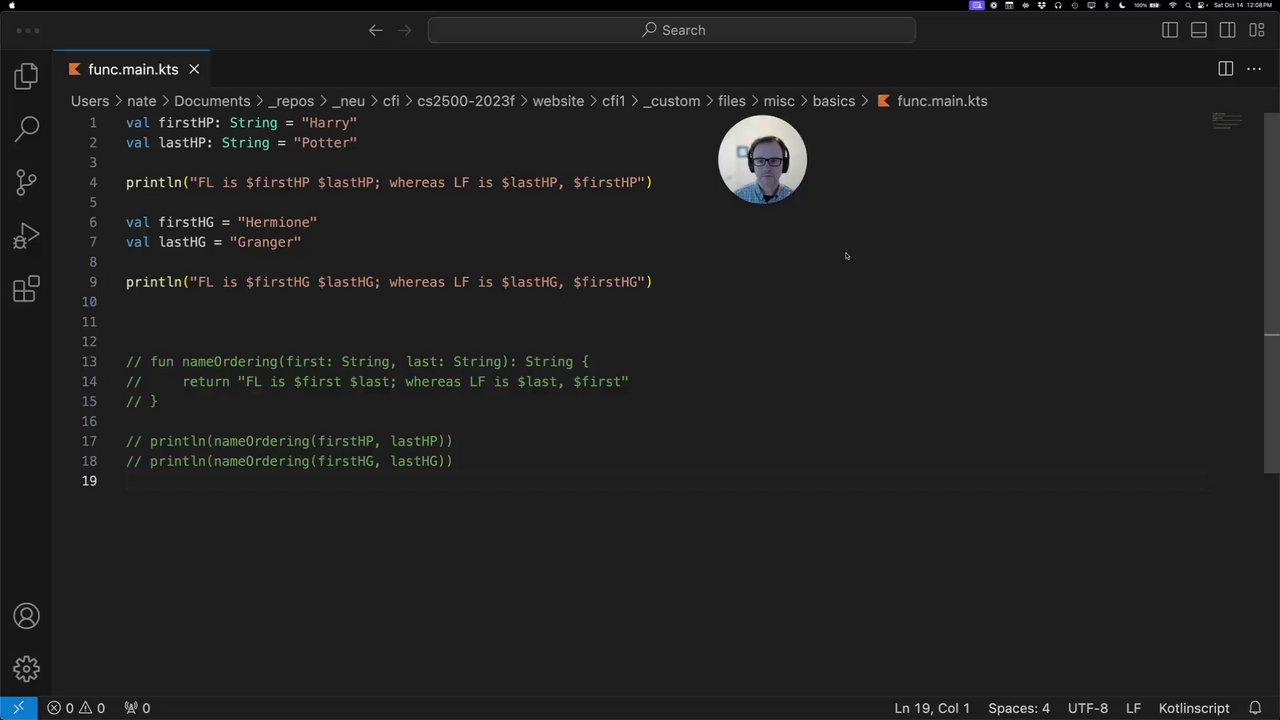Click the menu bar date and time
Viewport: 1280px width, 720px height.
1243,5
